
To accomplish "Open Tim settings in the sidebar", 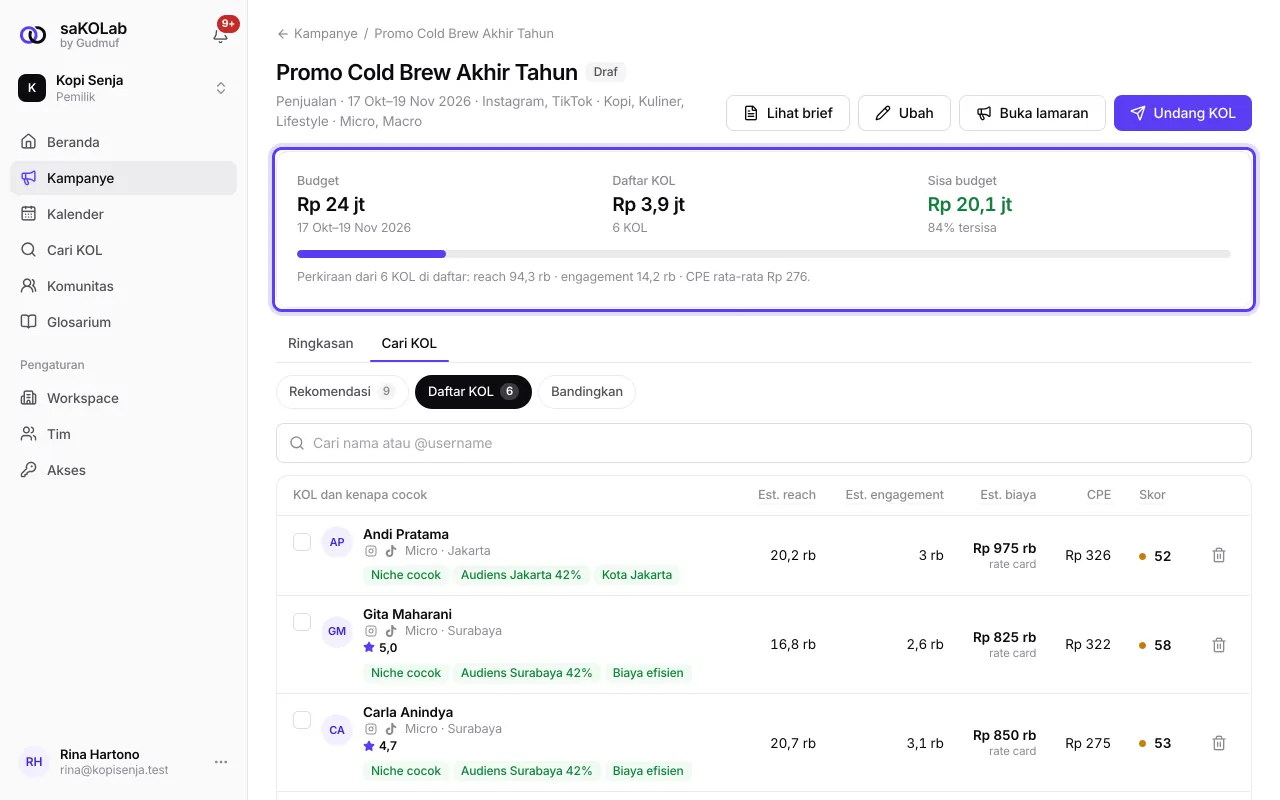I will point(124,434).
